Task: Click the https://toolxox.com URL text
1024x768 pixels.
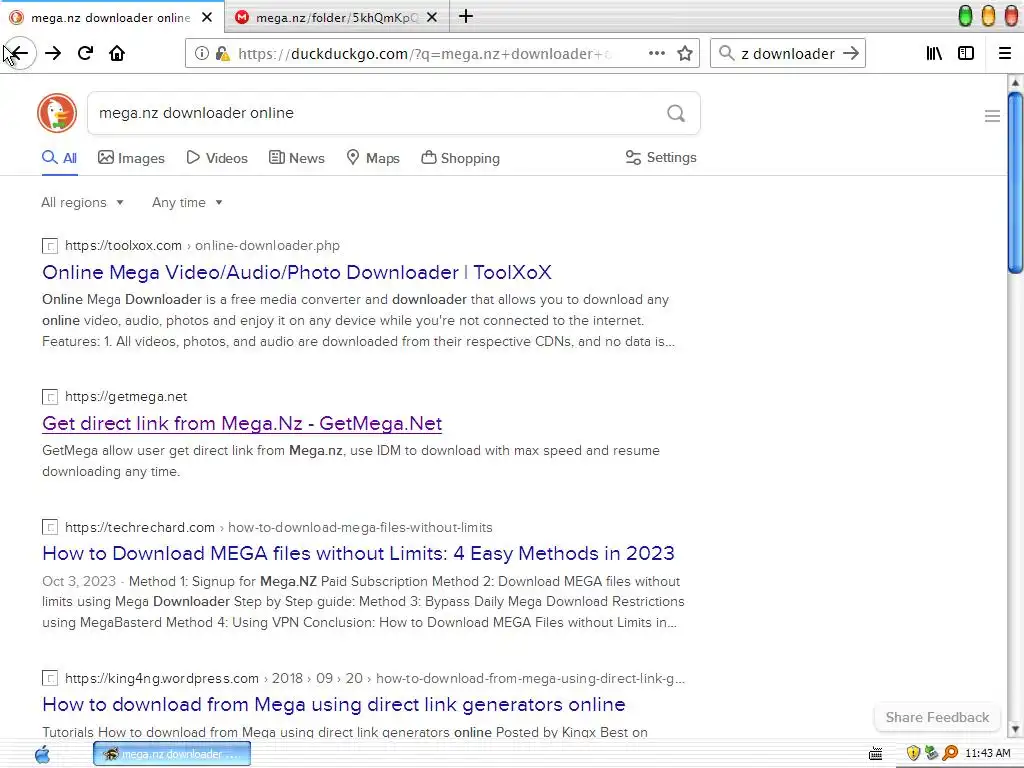Action: pyautogui.click(x=123, y=246)
